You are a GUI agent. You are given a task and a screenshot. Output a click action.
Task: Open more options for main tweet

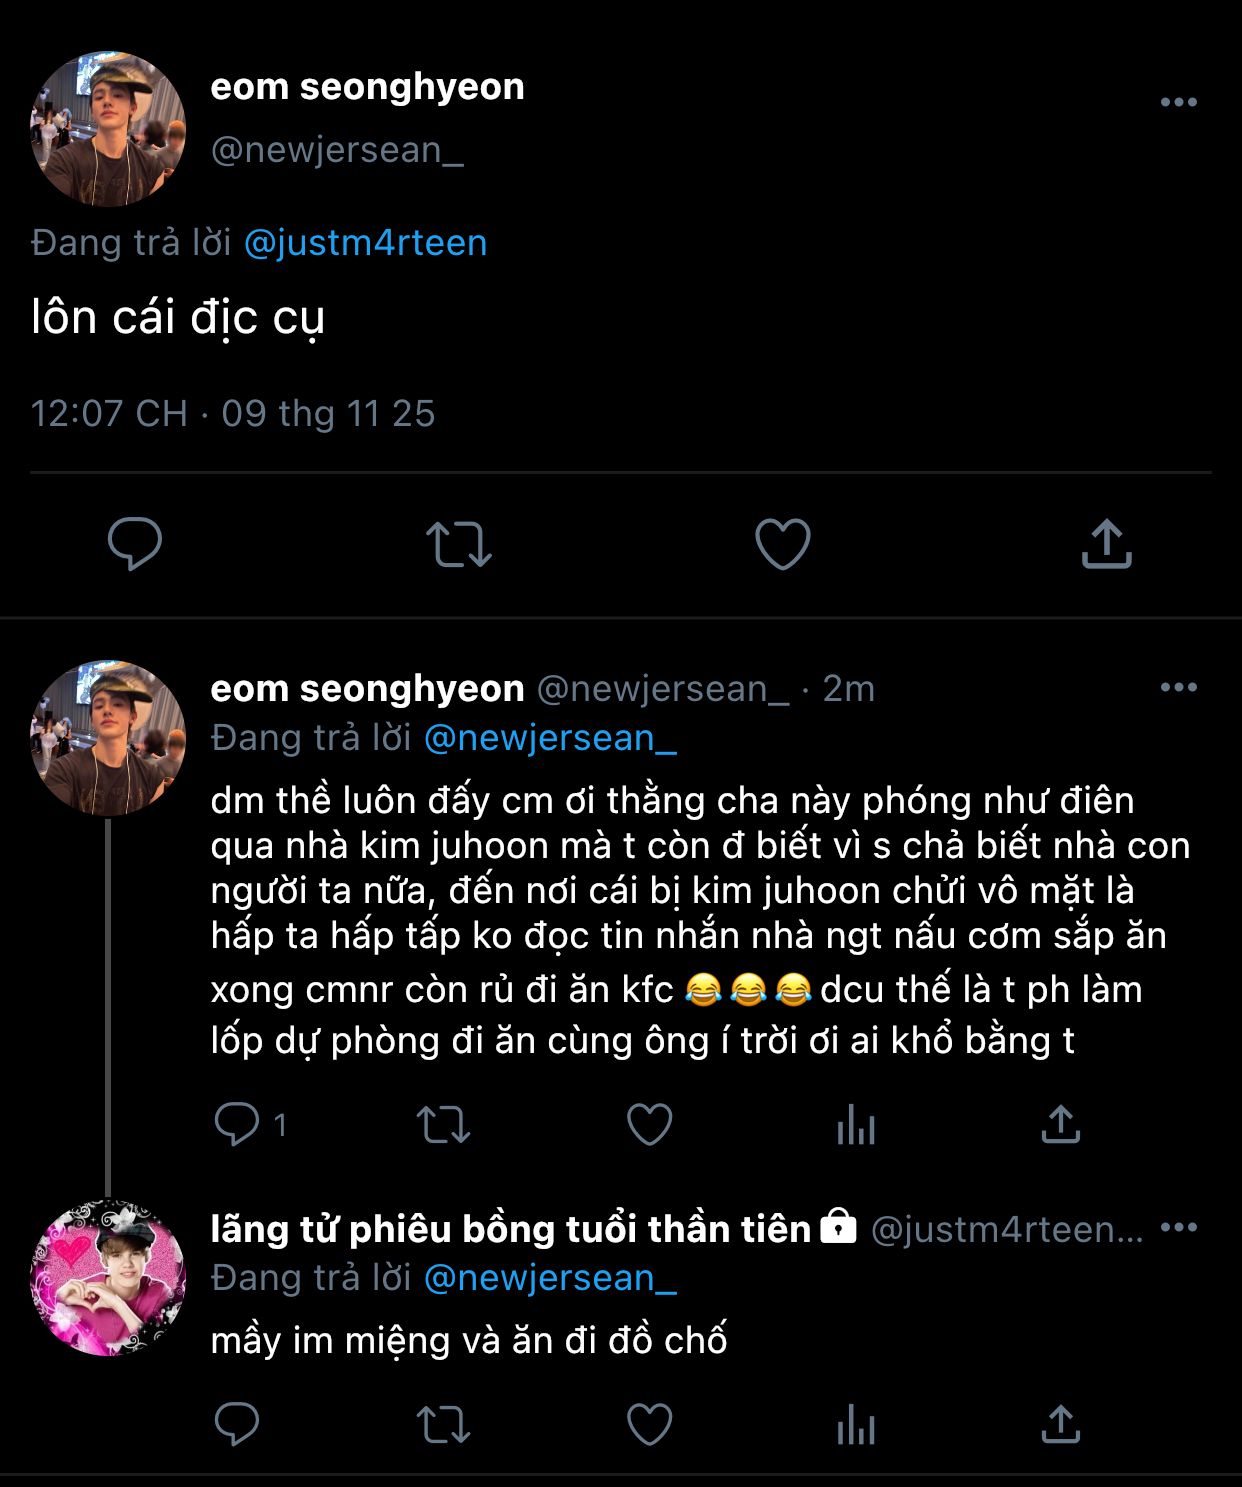1178,102
